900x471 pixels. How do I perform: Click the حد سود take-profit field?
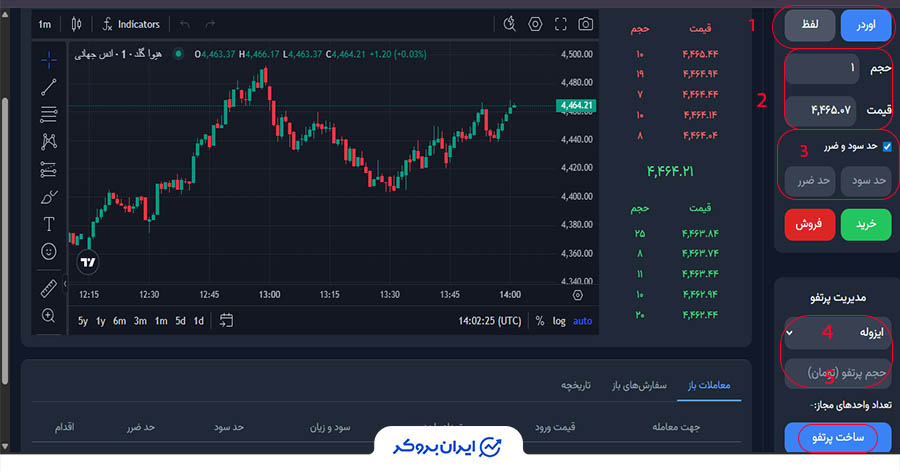point(866,181)
